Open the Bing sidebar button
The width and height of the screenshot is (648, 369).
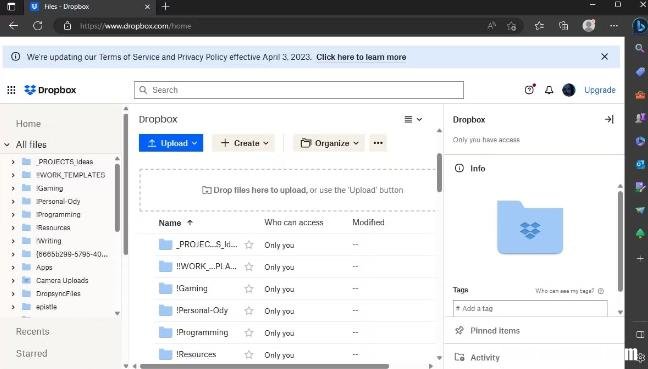639,26
